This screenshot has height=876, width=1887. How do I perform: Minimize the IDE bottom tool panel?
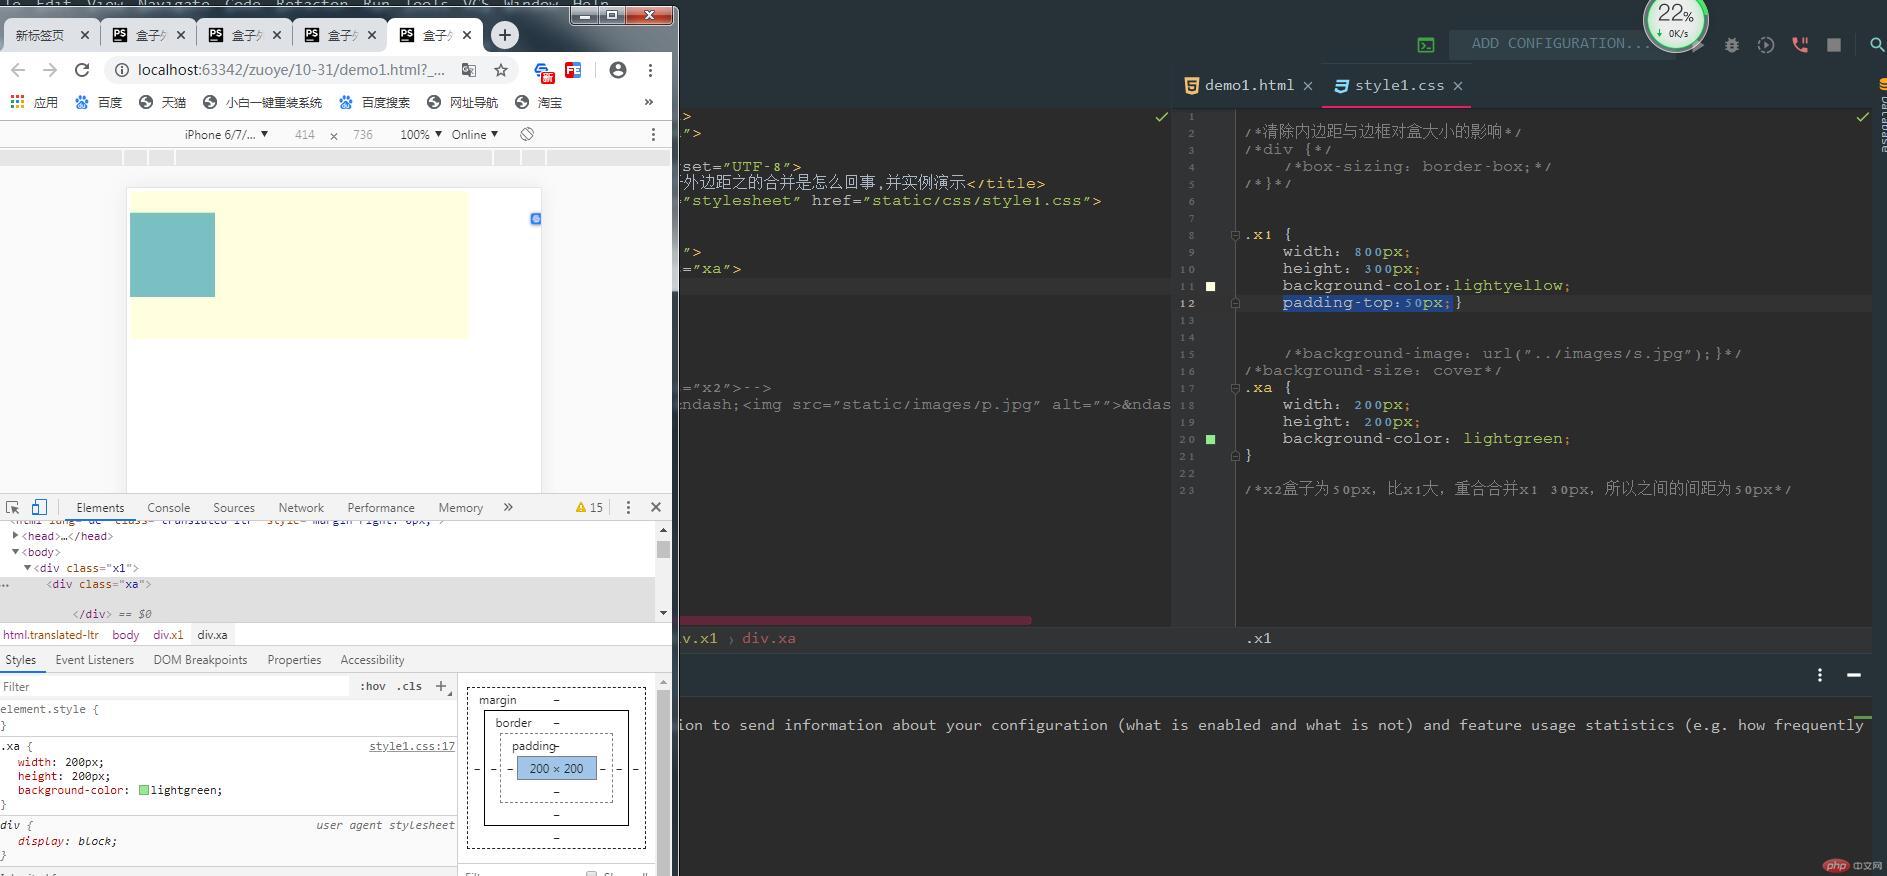click(x=1854, y=675)
